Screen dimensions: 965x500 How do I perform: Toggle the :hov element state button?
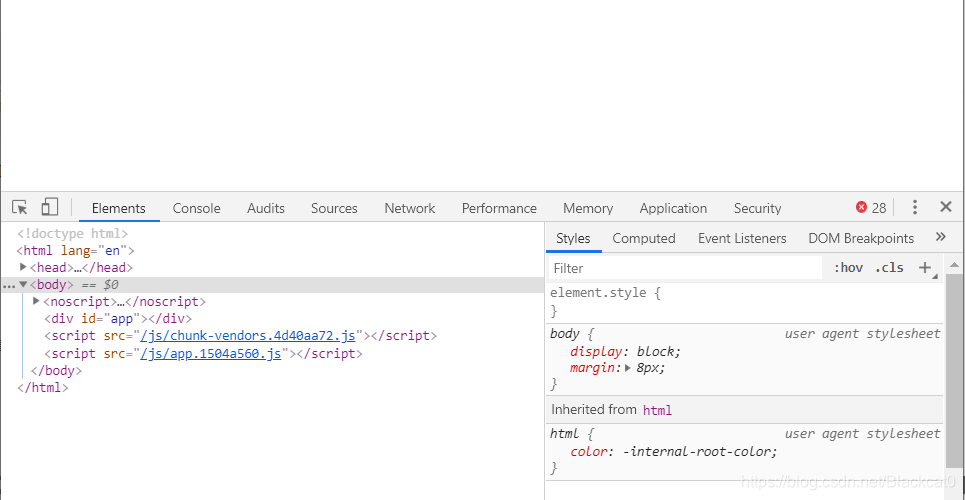(x=848, y=268)
